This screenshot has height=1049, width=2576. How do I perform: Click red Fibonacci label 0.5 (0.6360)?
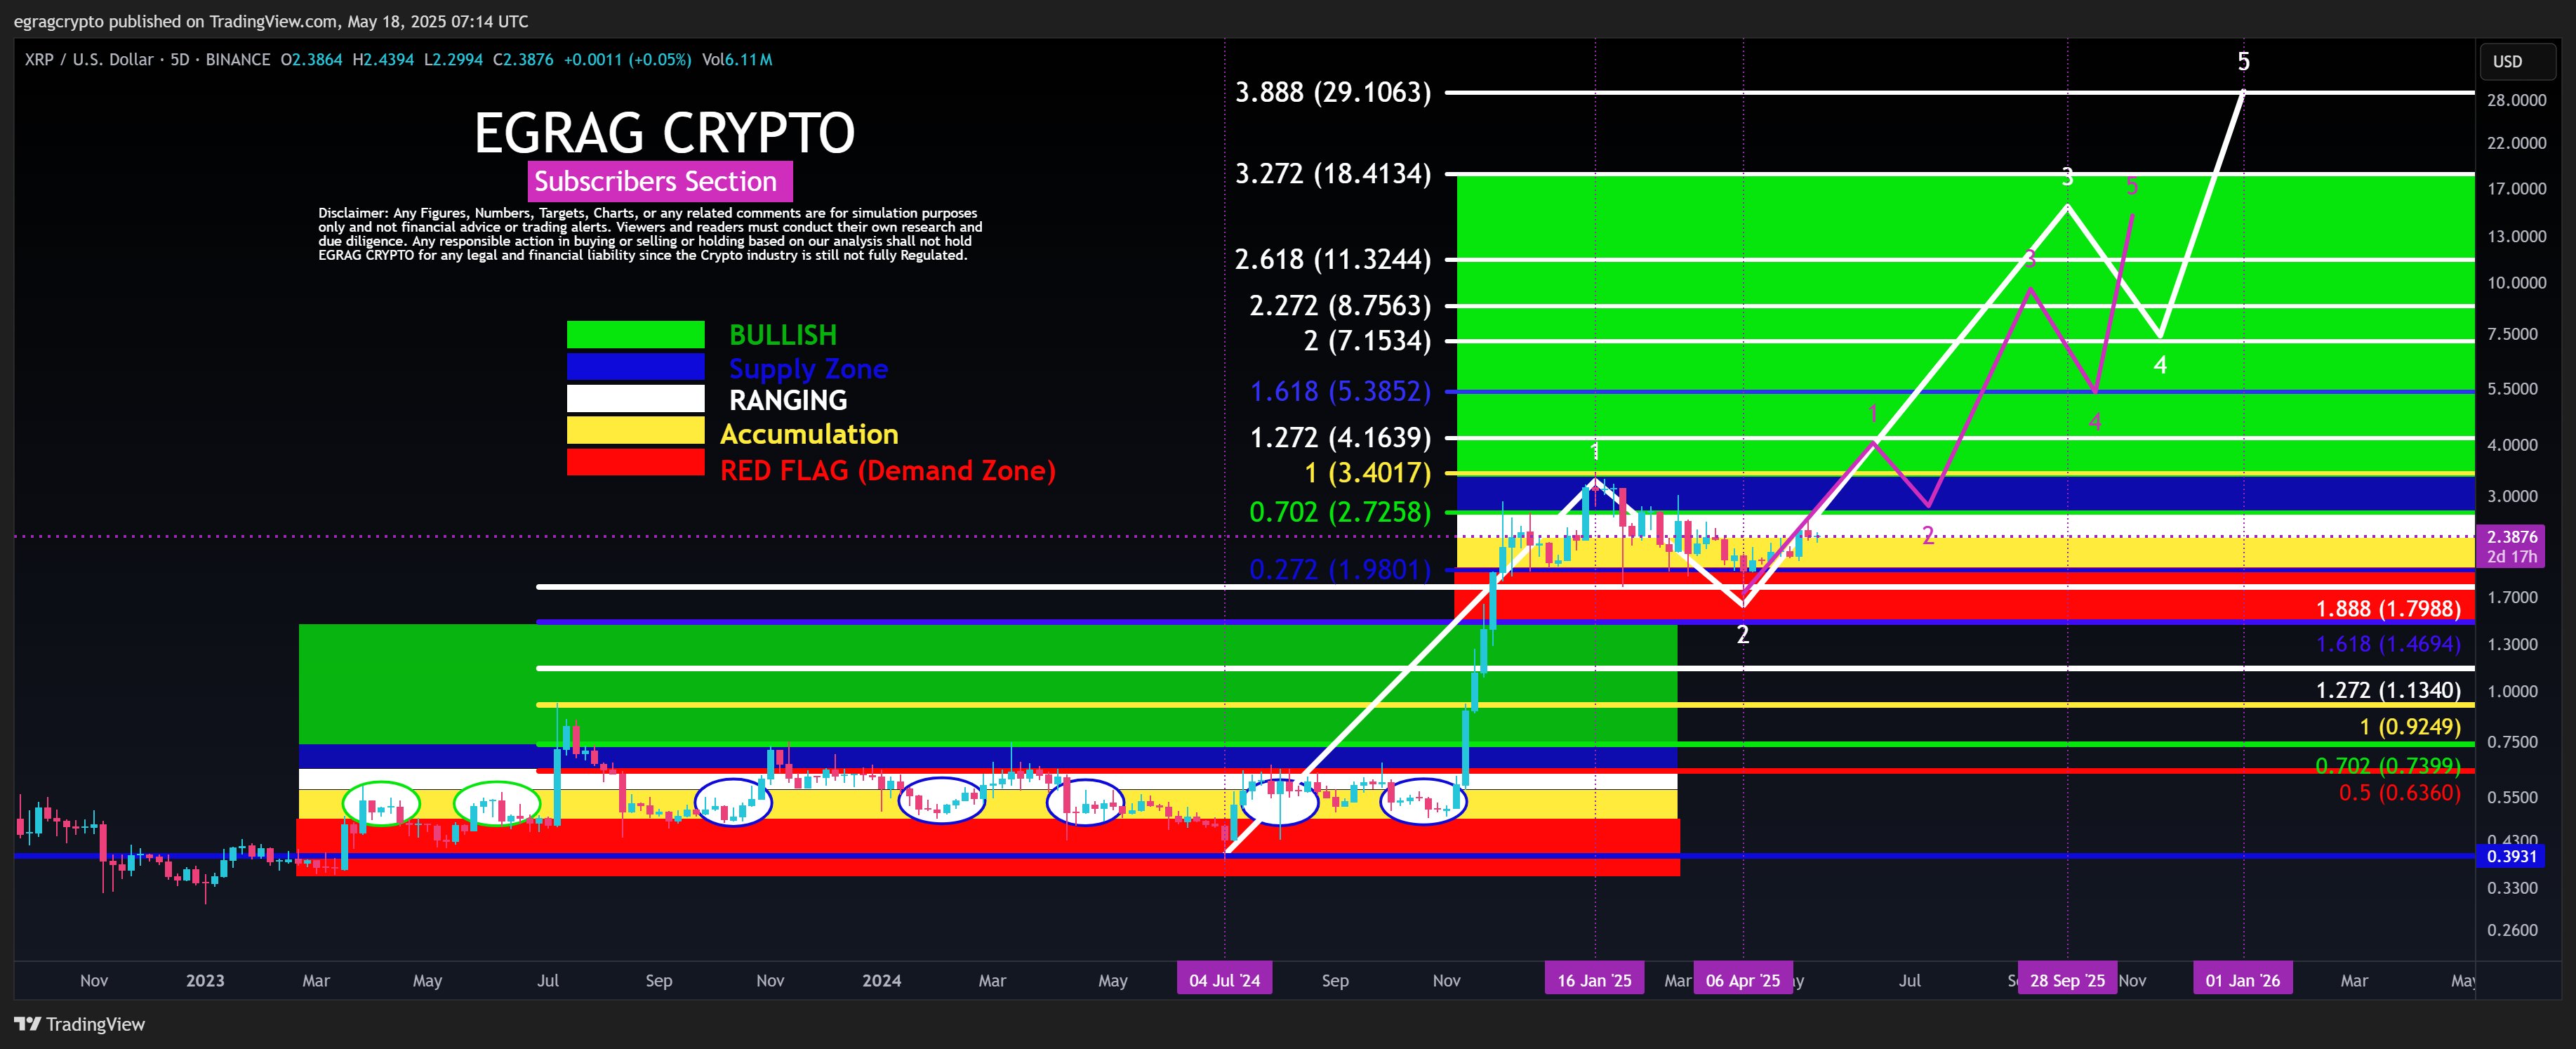2399,793
